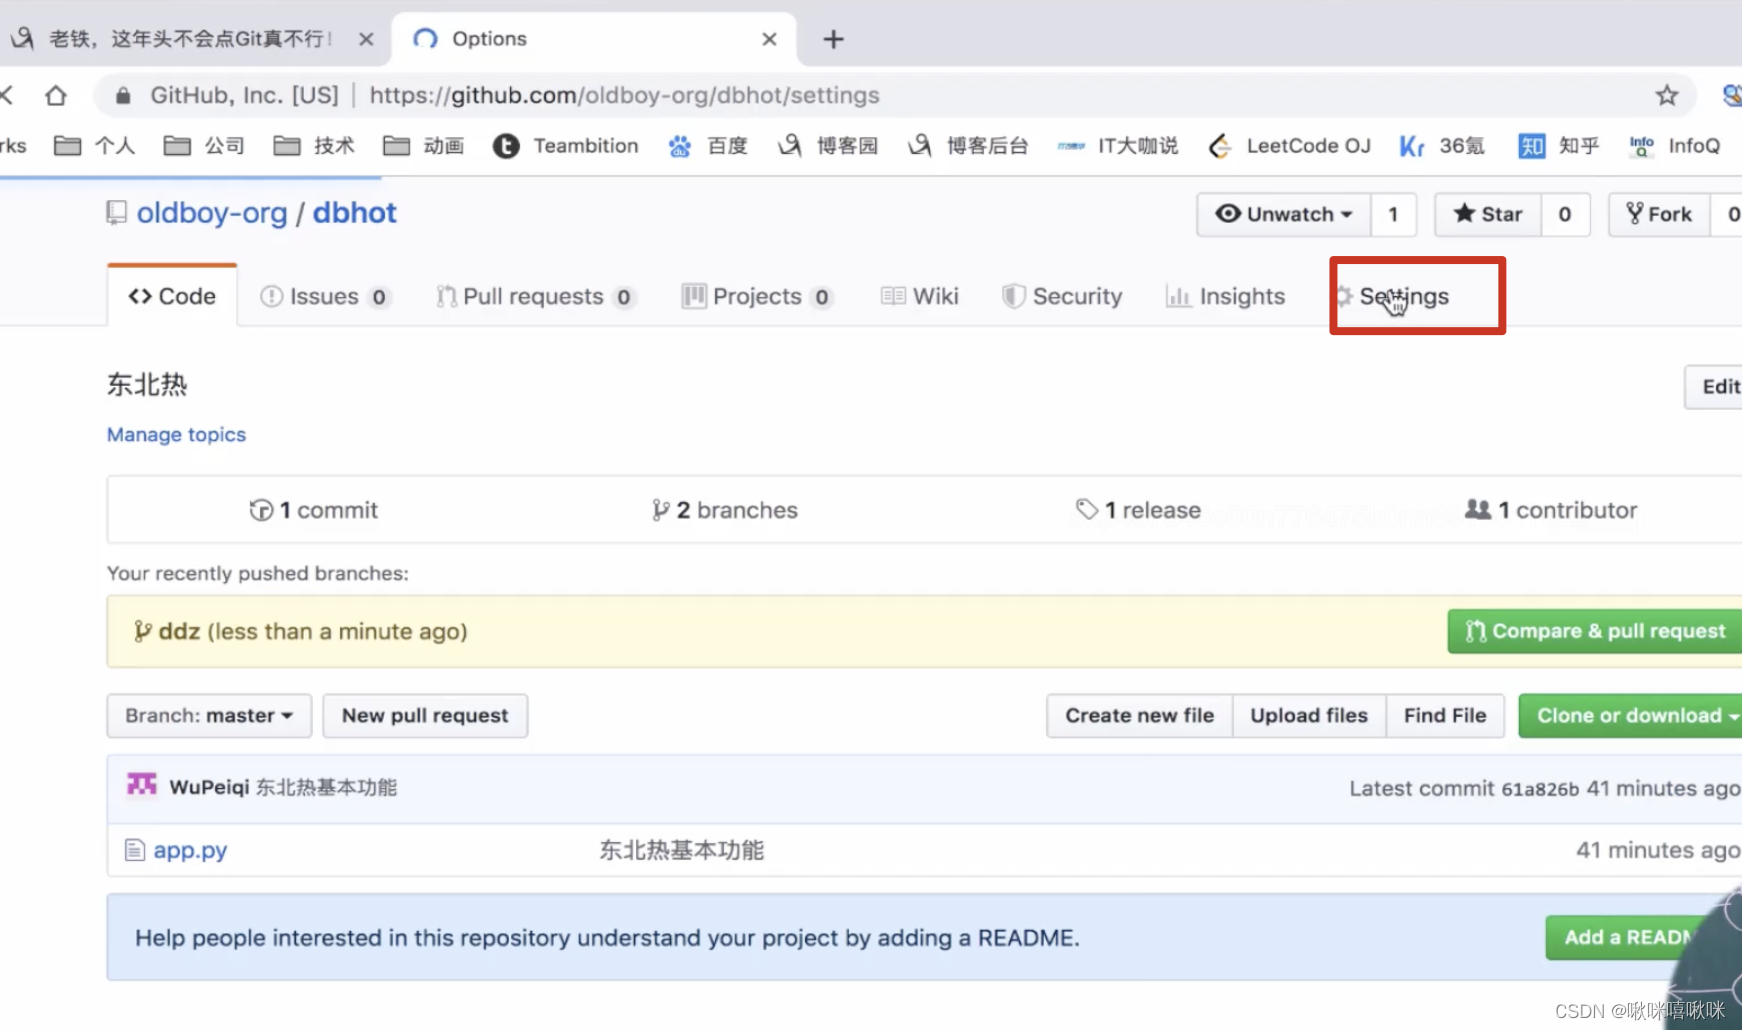1742x1030 pixels.
Task: Switch to the Pull requests tab
Action: tap(535, 297)
